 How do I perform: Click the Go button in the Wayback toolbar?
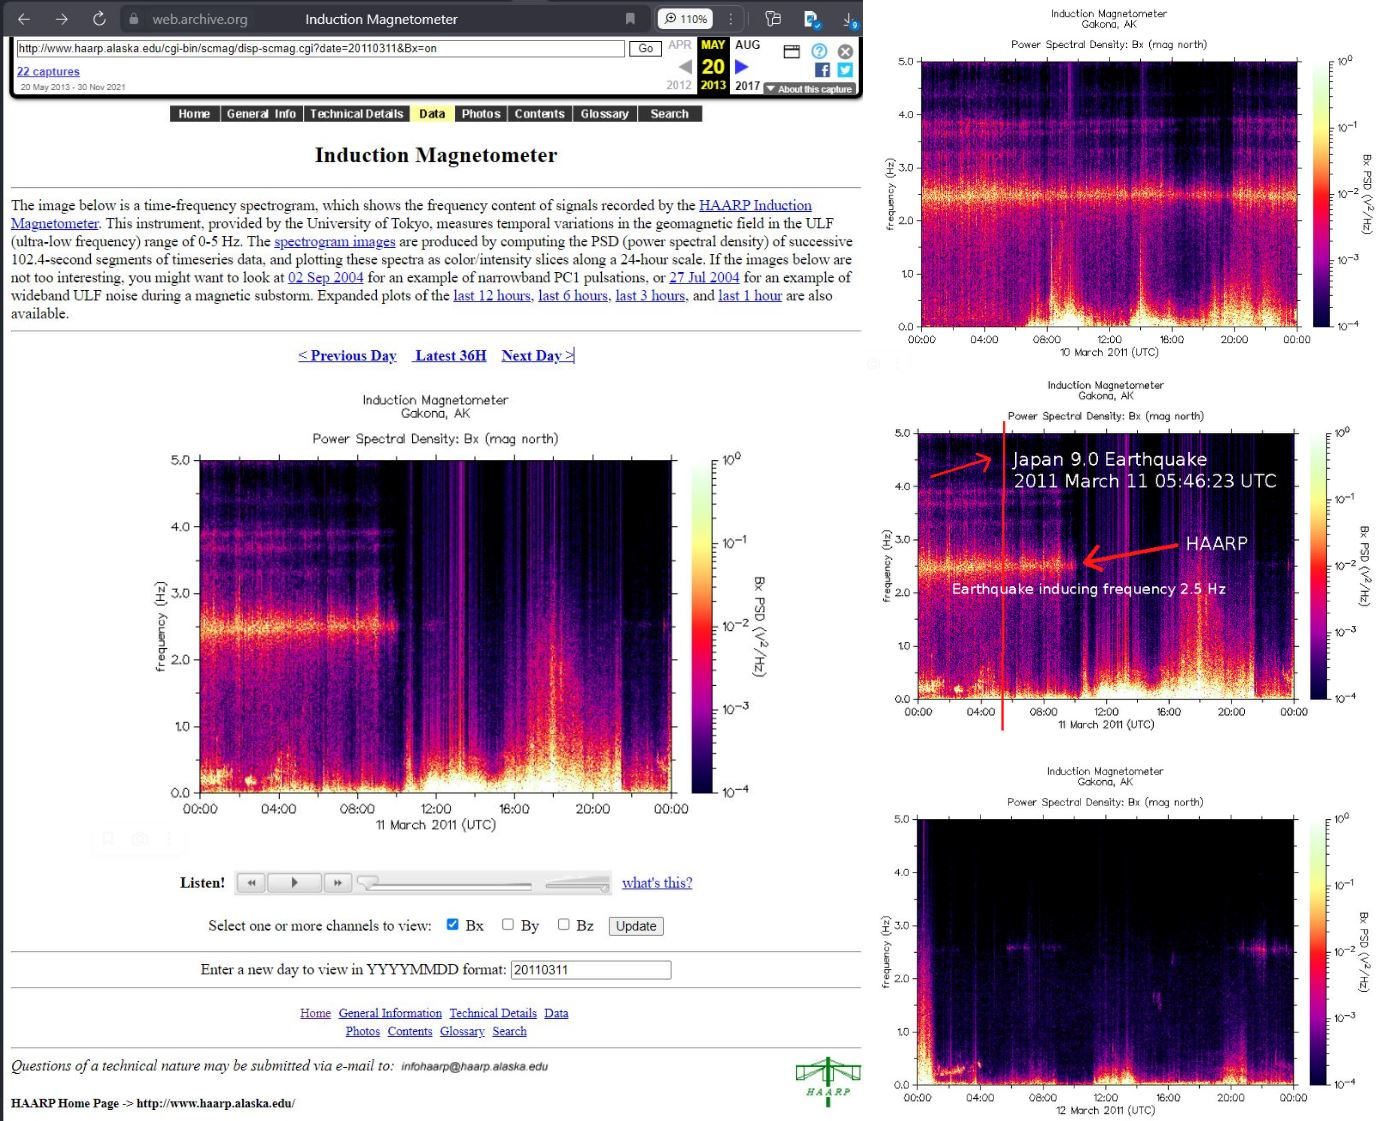645,48
